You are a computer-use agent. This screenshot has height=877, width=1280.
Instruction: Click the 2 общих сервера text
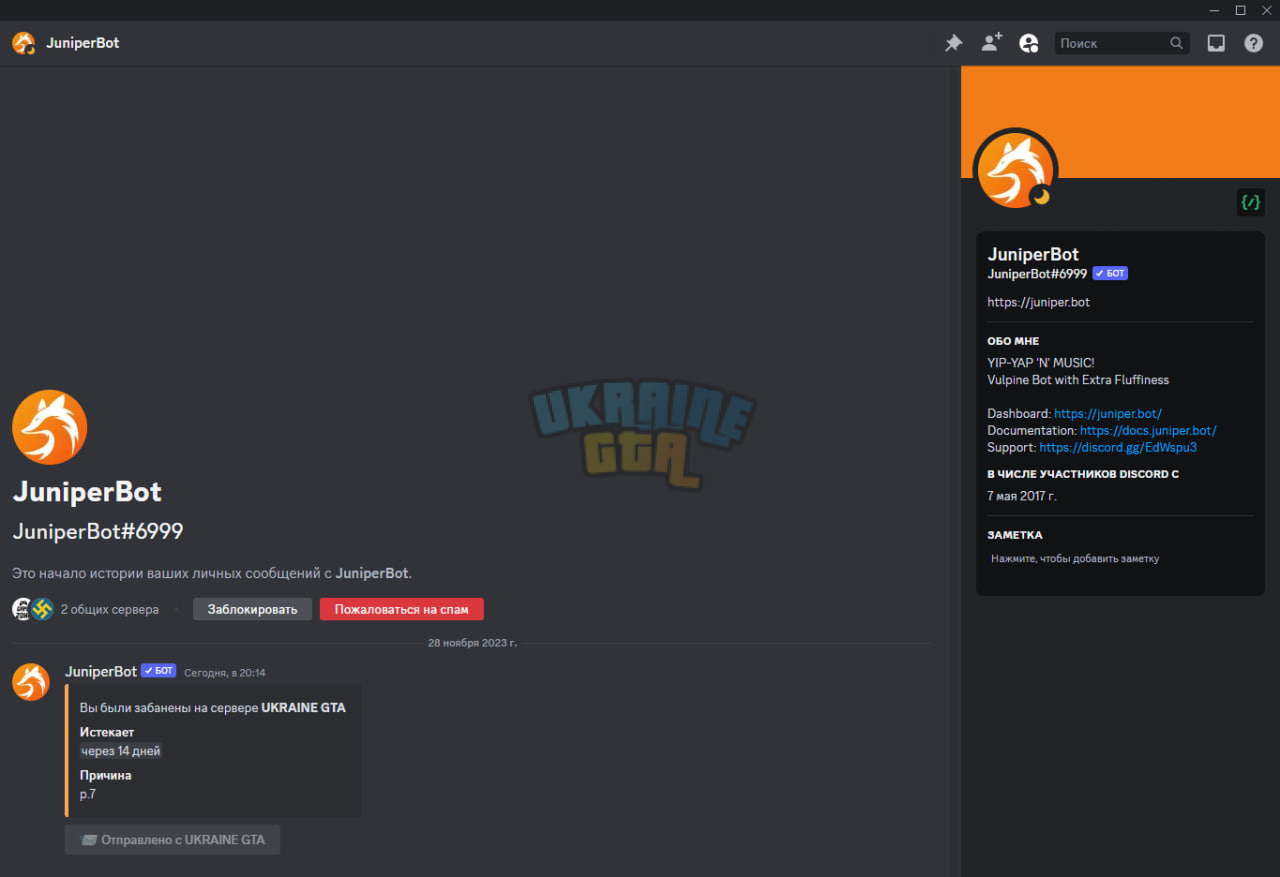pyautogui.click(x=110, y=609)
